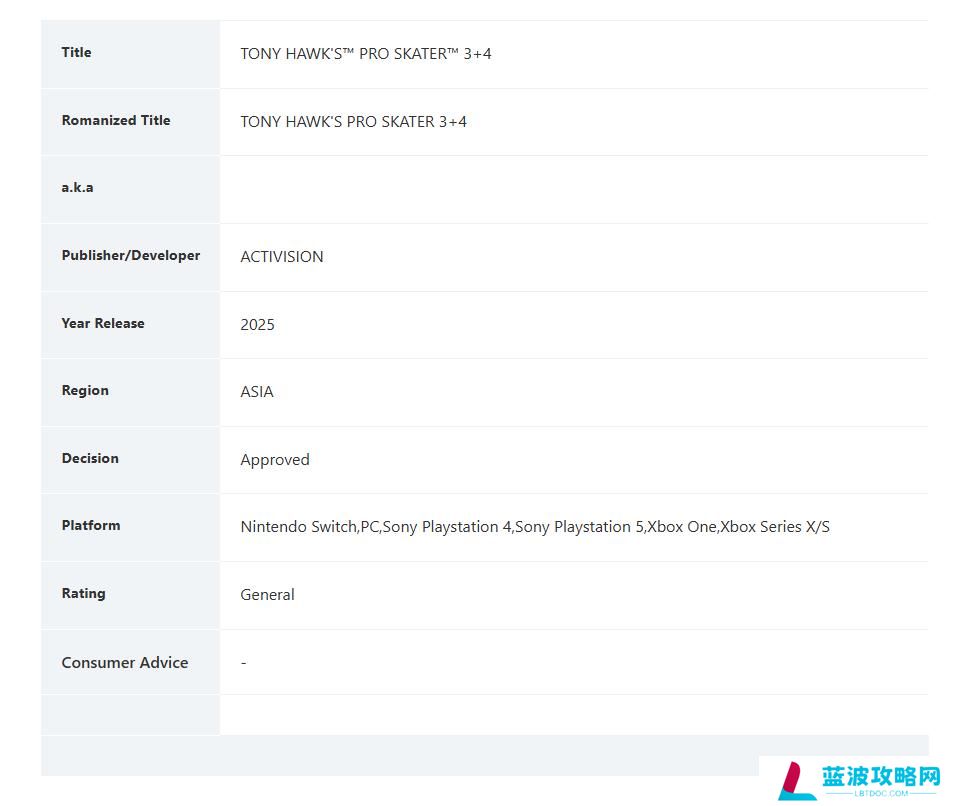959x806 pixels.
Task: Select the General rating value
Action: 267,595
